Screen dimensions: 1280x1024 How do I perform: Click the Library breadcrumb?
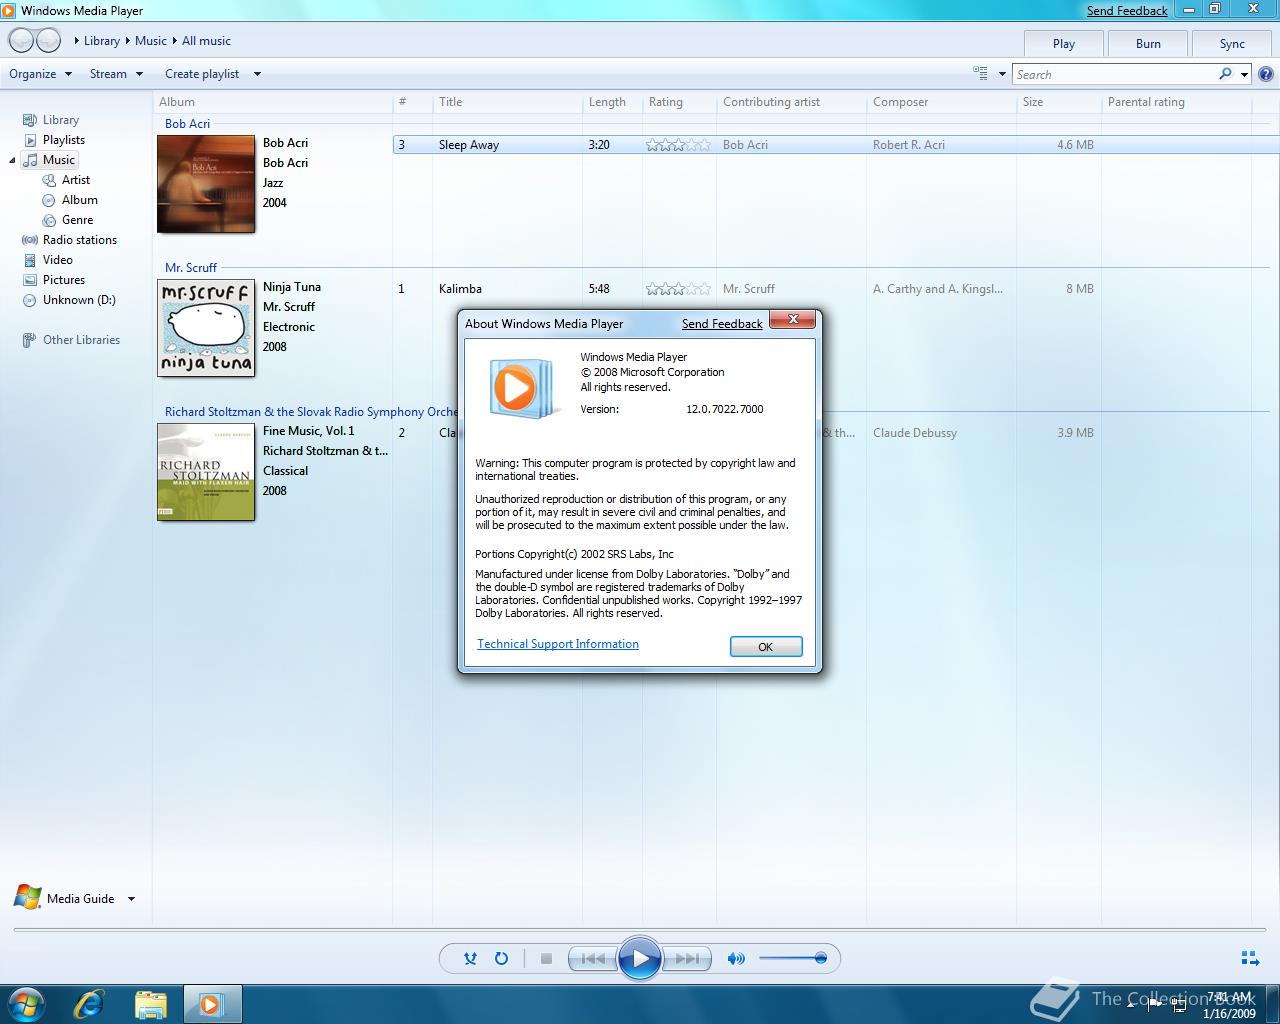(x=101, y=41)
